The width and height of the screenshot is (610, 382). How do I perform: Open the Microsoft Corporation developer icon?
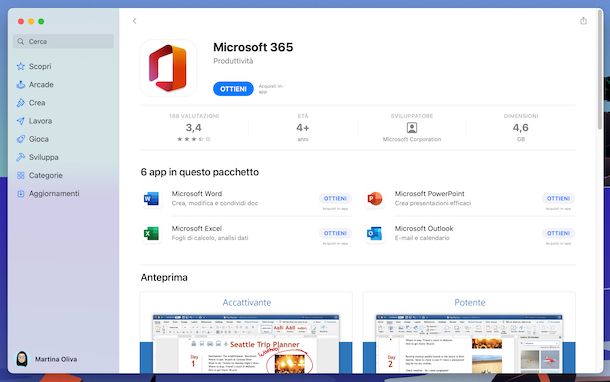coord(412,128)
